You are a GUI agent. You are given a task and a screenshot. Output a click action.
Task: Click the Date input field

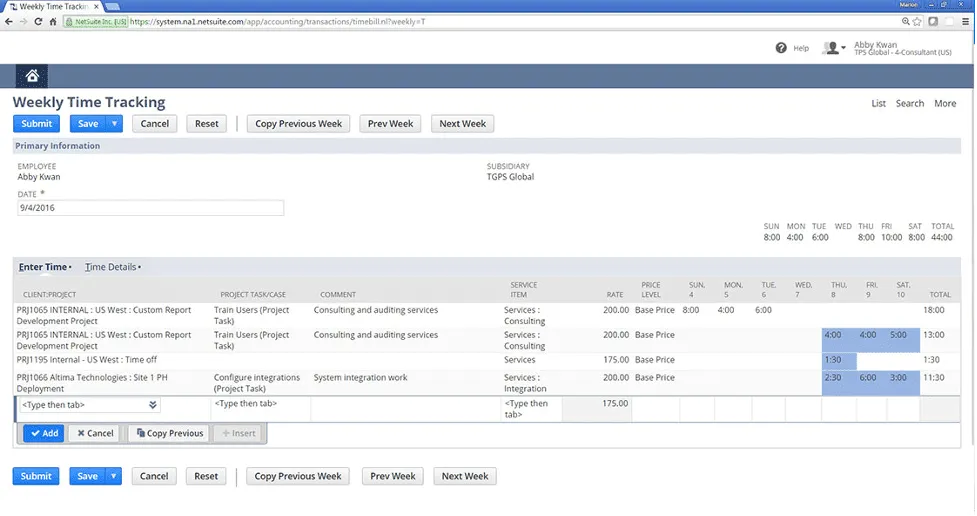click(150, 208)
